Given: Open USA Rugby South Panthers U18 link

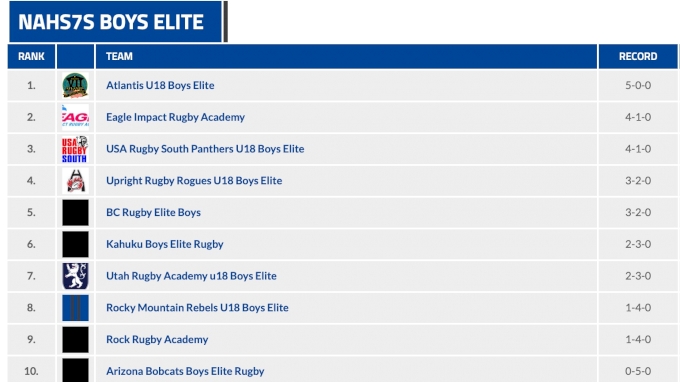Looking at the screenshot, I should pyautogui.click(x=205, y=149).
